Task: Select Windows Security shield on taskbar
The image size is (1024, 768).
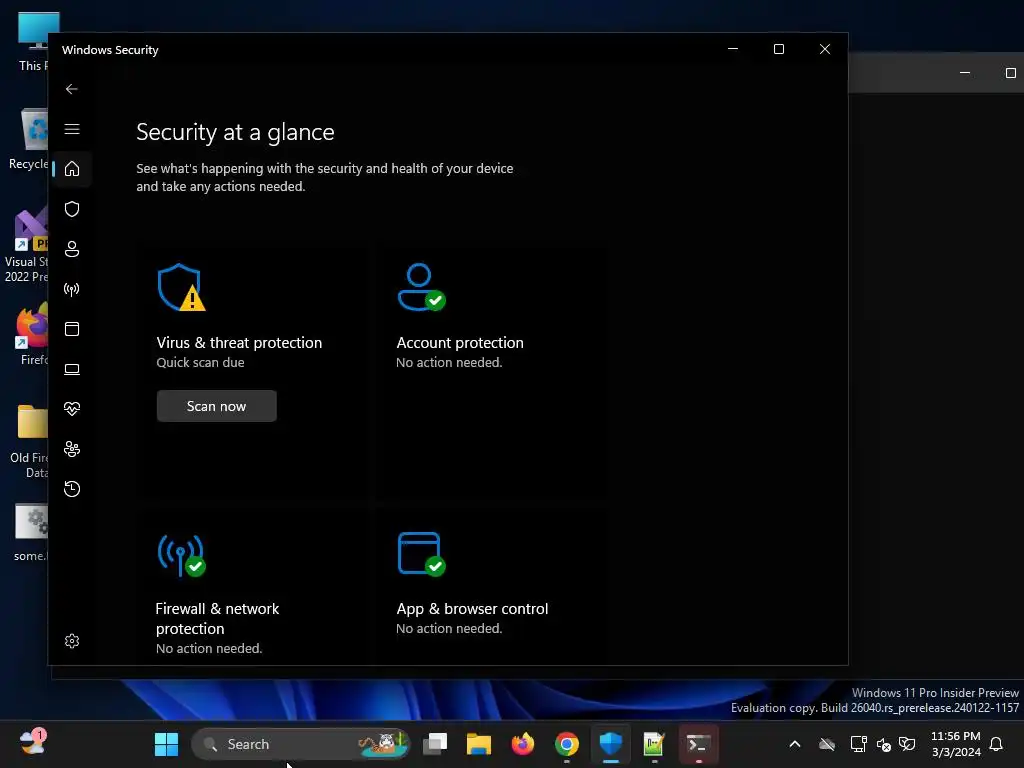Action: click(611, 744)
